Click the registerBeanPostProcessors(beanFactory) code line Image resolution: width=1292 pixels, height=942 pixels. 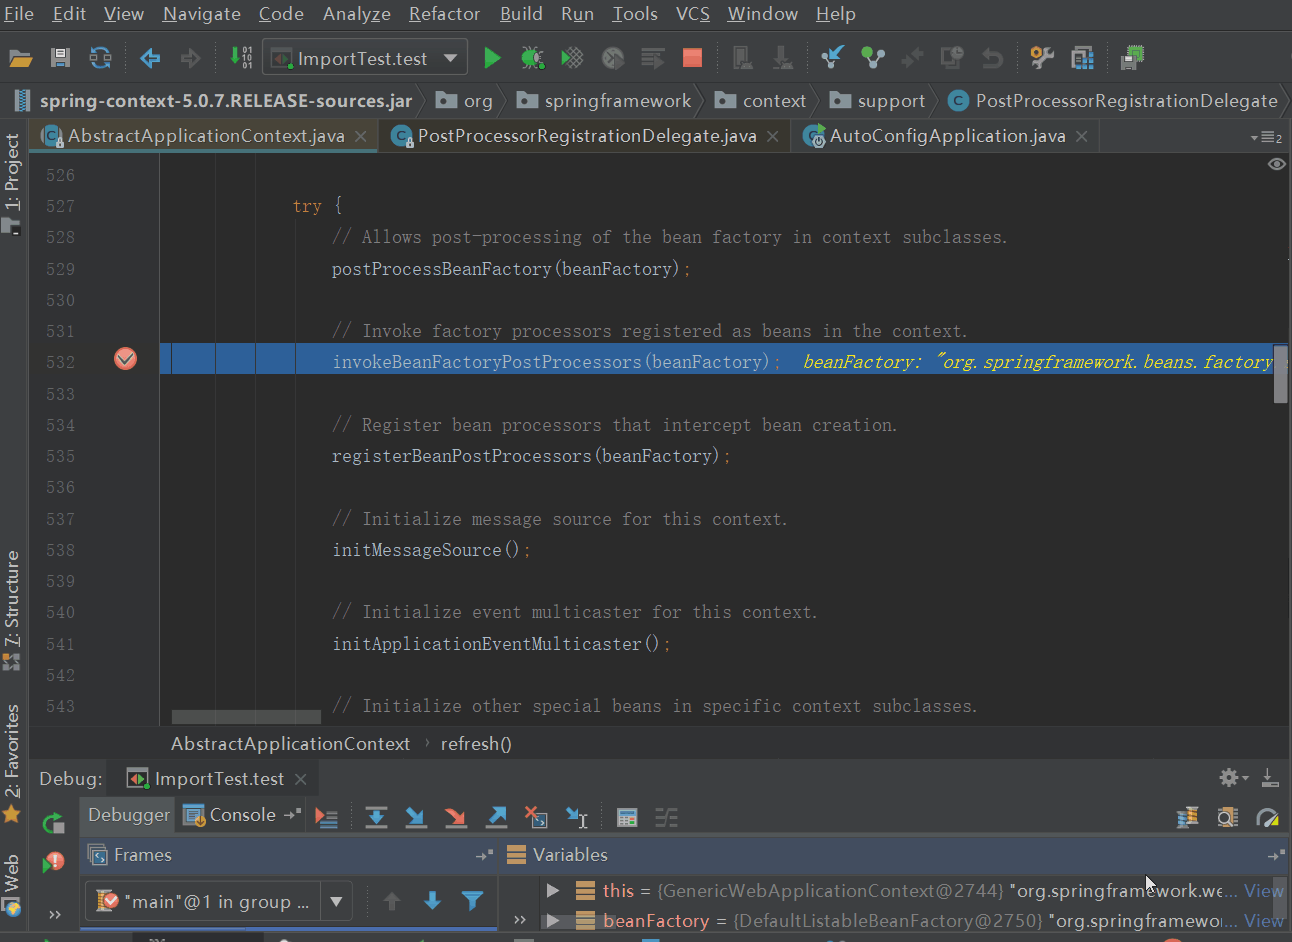531,456
